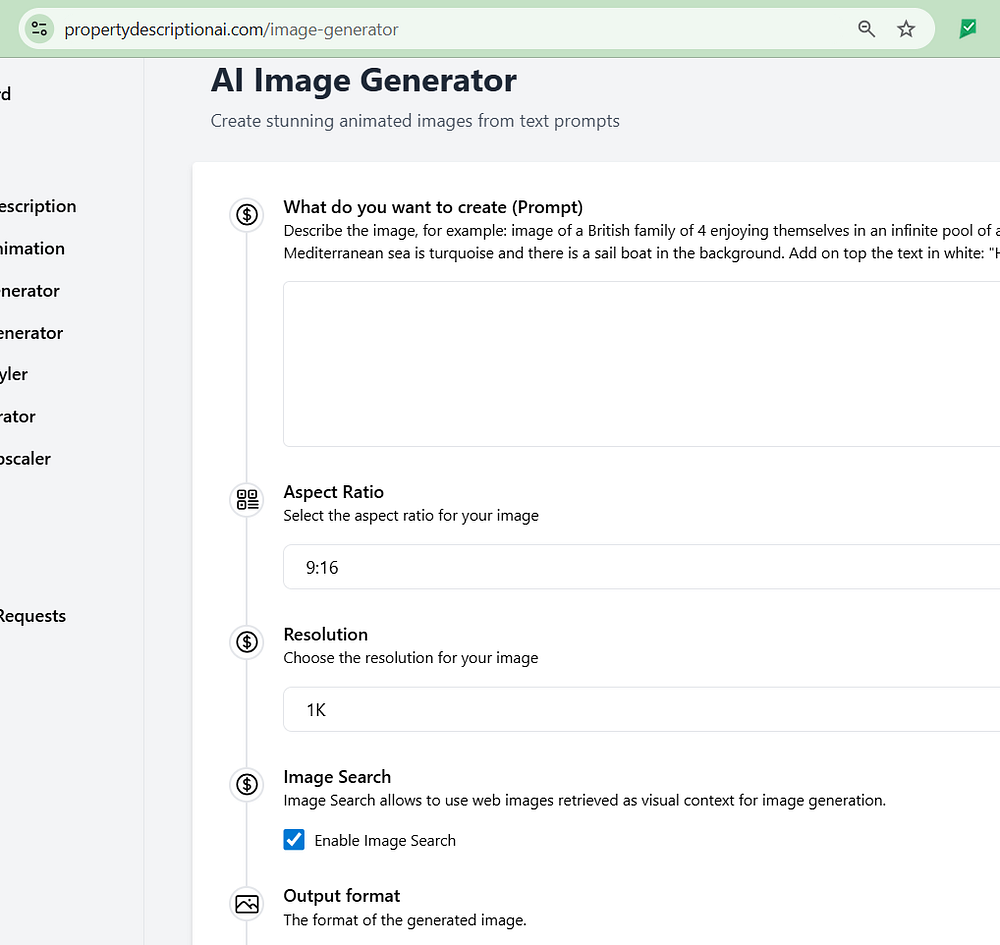This screenshot has width=1000, height=945.
Task: Click the QR-style icon beside Aspect Ratio
Action: point(247,499)
